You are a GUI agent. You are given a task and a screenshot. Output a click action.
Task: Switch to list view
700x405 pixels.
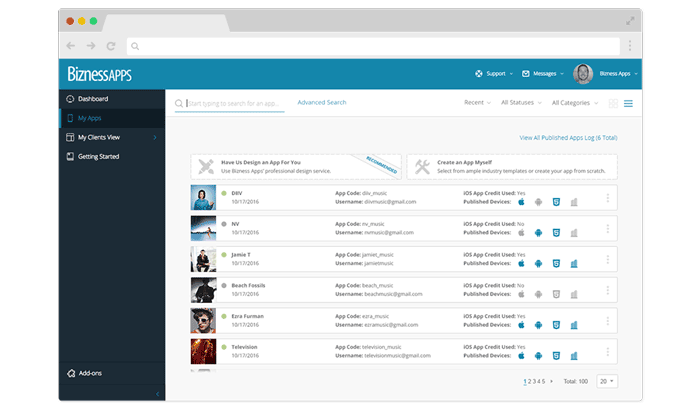click(628, 104)
